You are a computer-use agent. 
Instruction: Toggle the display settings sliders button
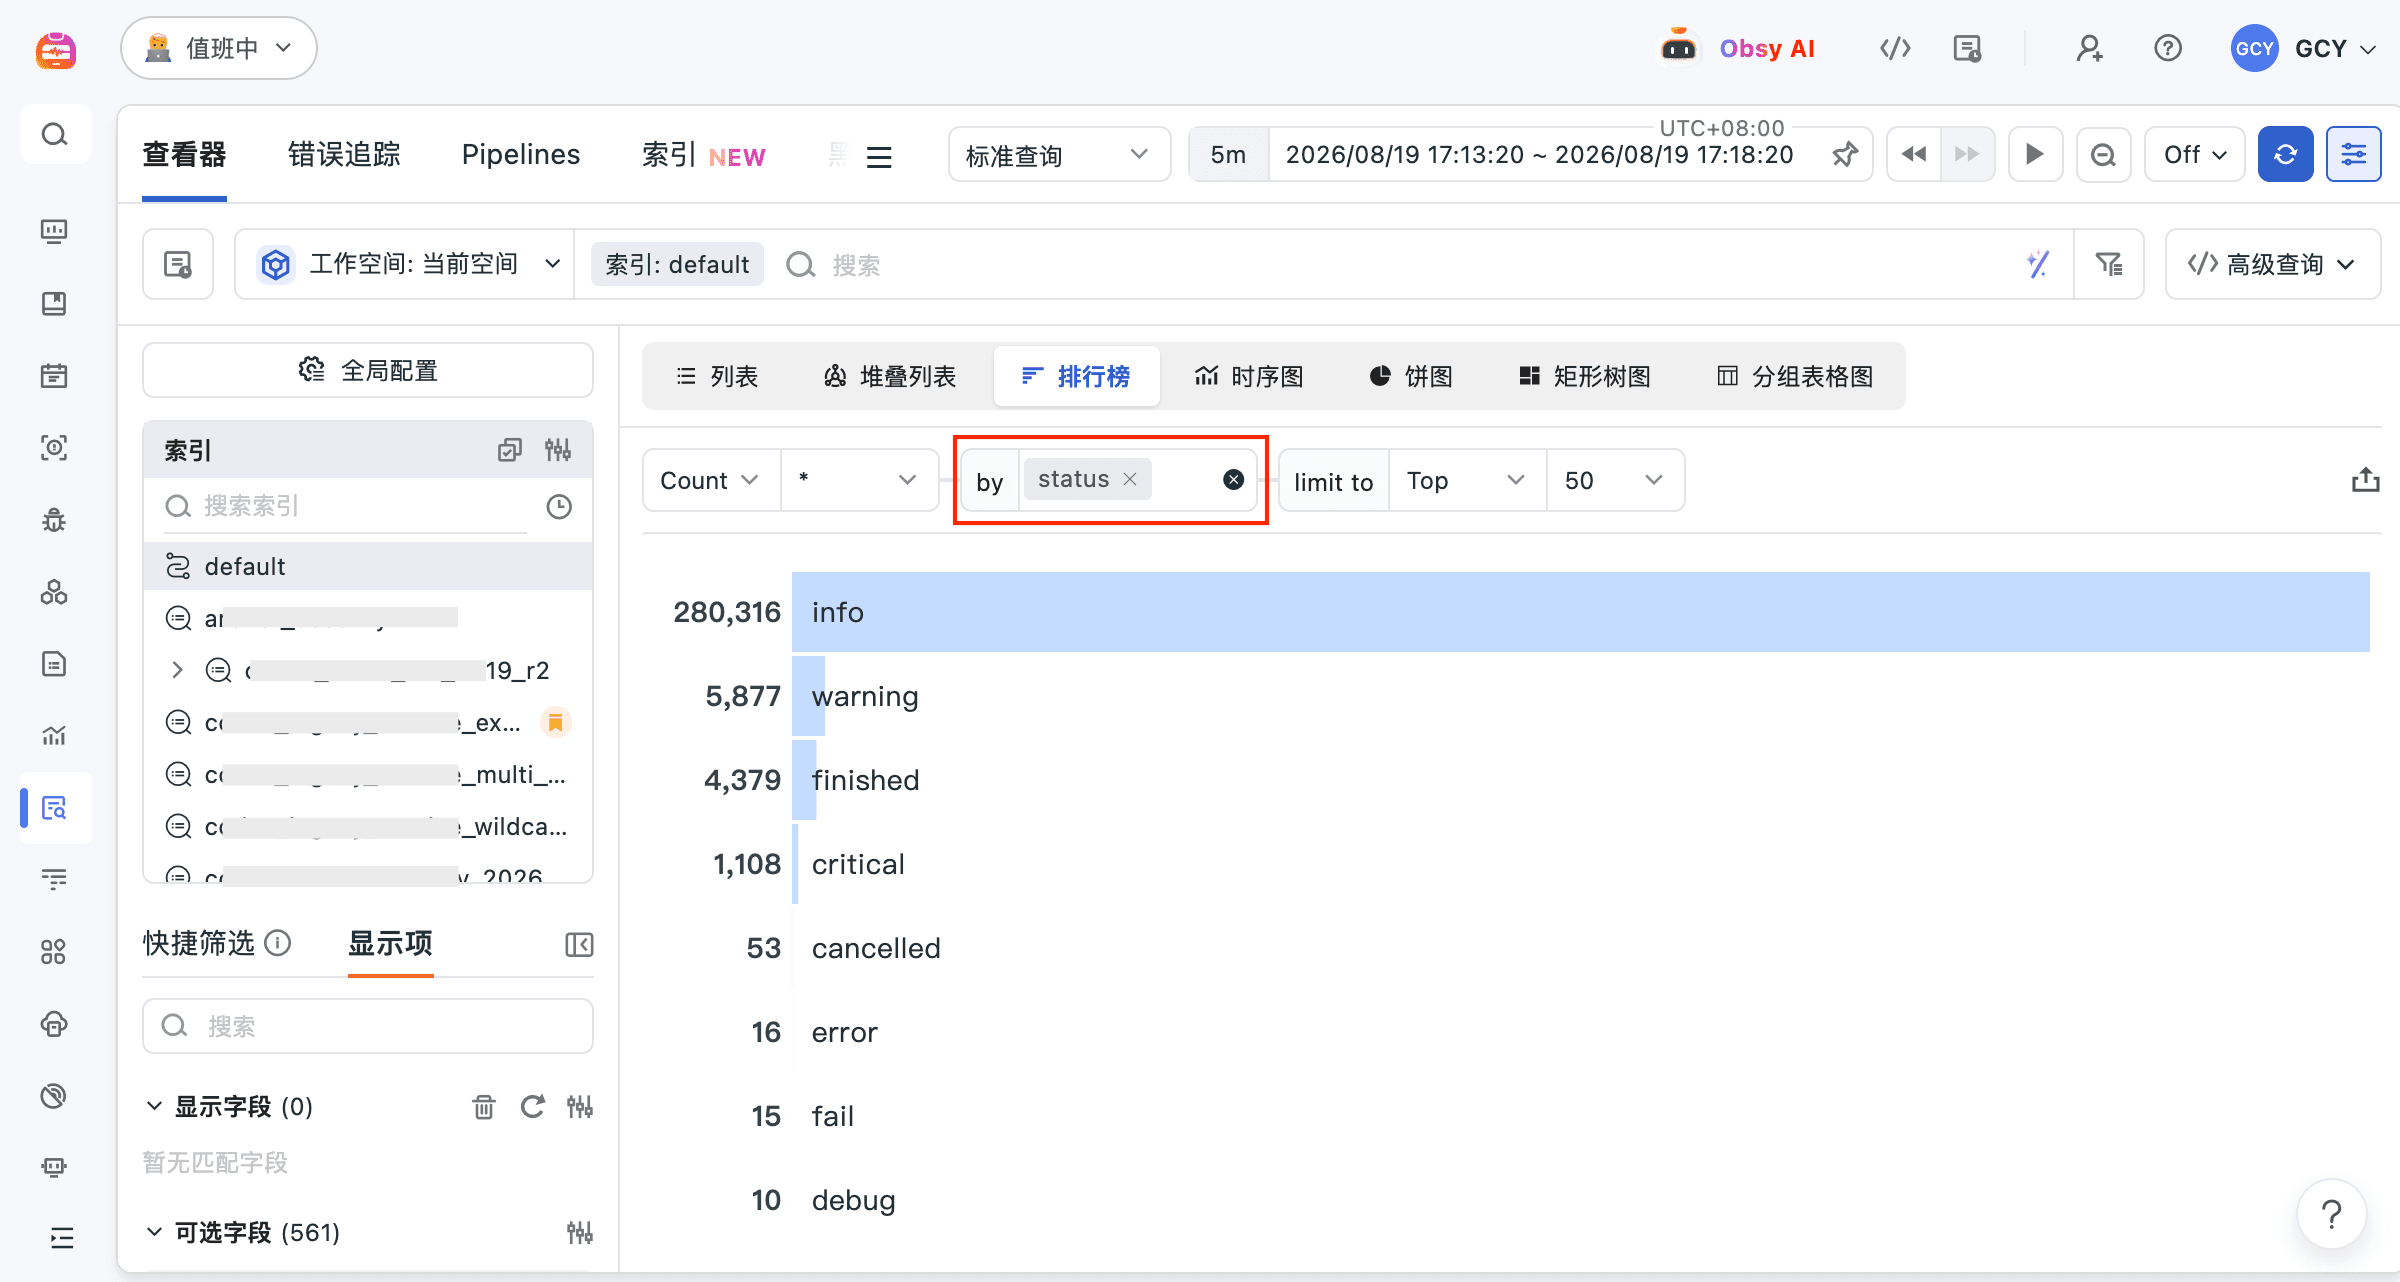click(x=2353, y=155)
